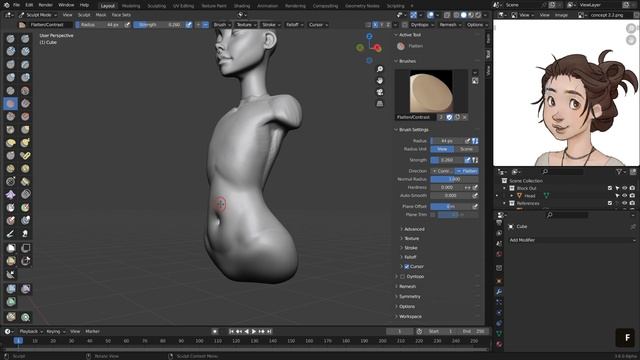Expand the Advanced section in the Tool panel

coord(414,229)
